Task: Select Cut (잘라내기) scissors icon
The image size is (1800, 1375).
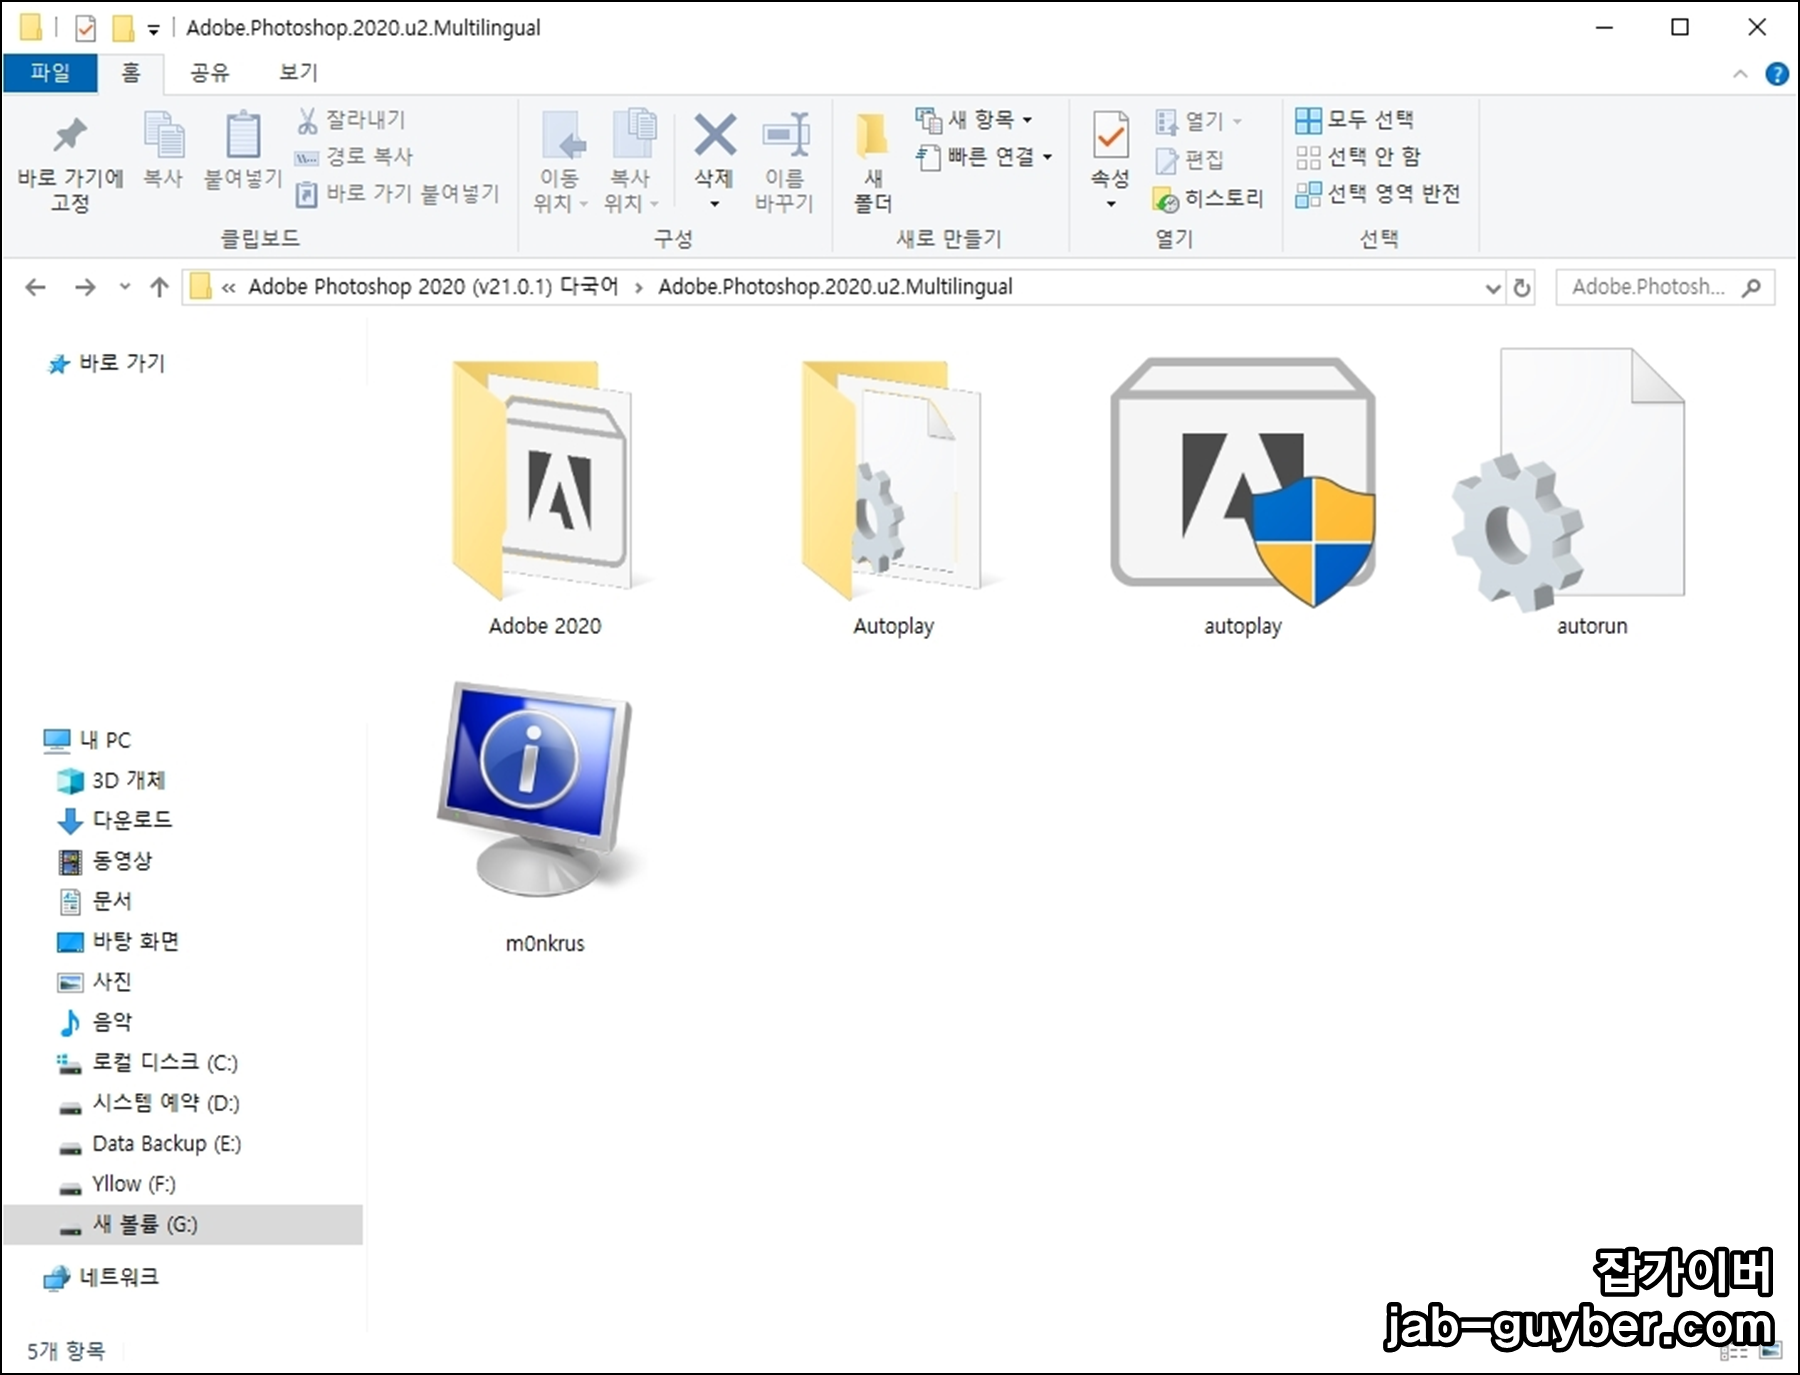Action: (307, 120)
